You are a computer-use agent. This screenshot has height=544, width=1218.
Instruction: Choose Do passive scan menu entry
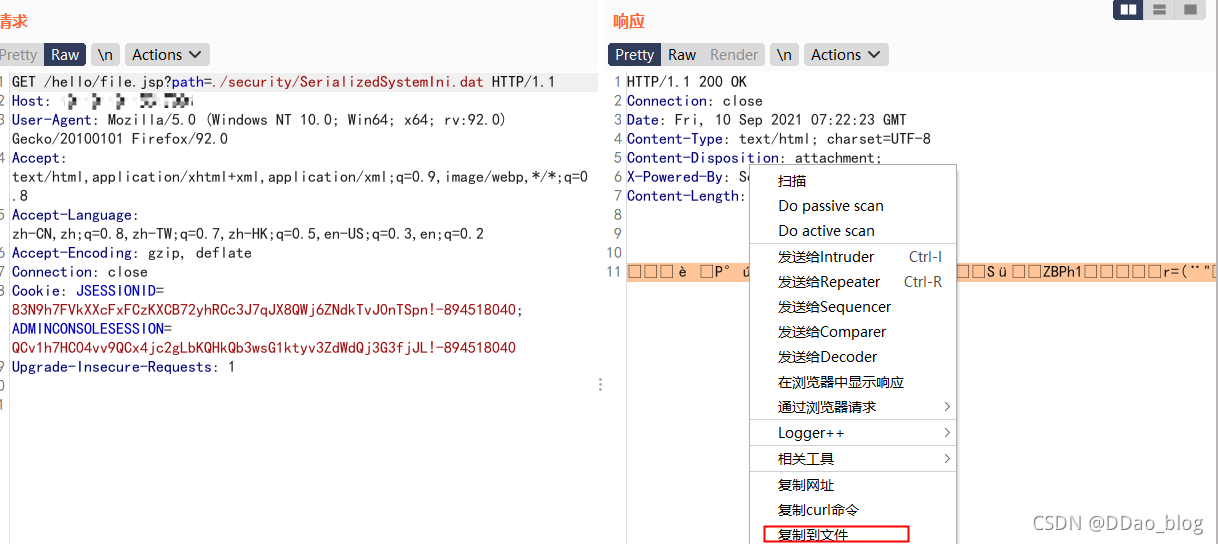pos(853,206)
